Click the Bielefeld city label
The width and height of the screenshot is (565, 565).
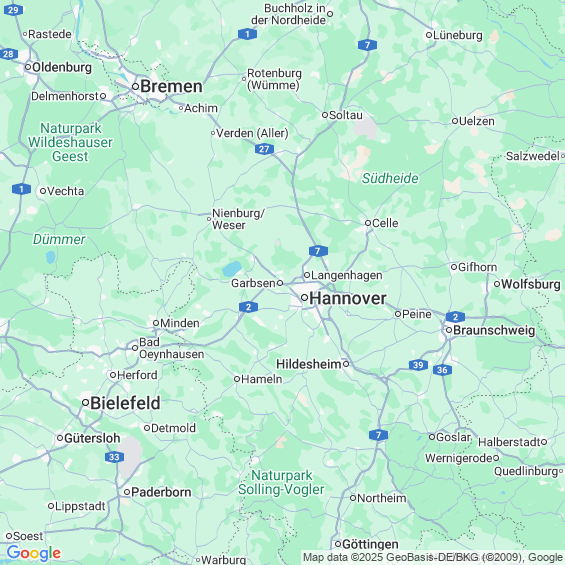coord(125,403)
